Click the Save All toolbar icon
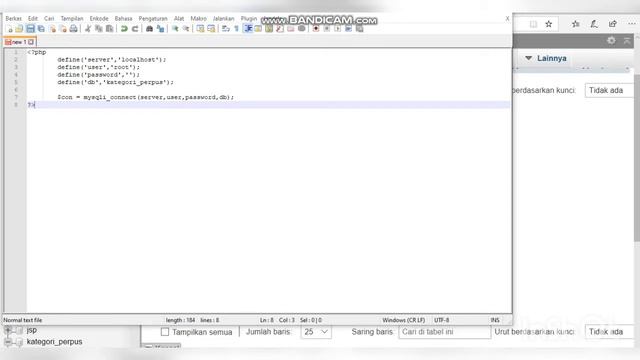The image size is (640, 360). pos(41,29)
